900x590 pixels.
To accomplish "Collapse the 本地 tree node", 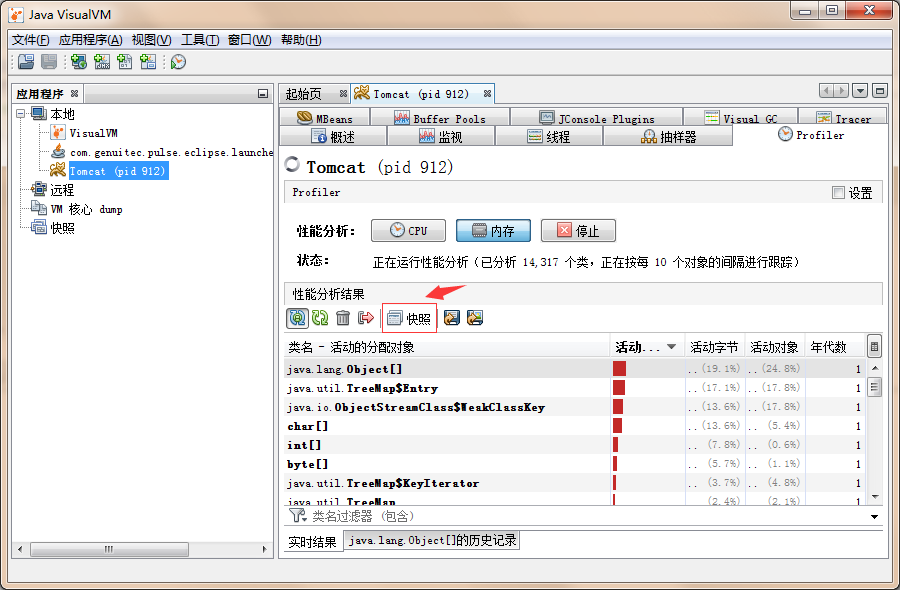I will [x=21, y=114].
